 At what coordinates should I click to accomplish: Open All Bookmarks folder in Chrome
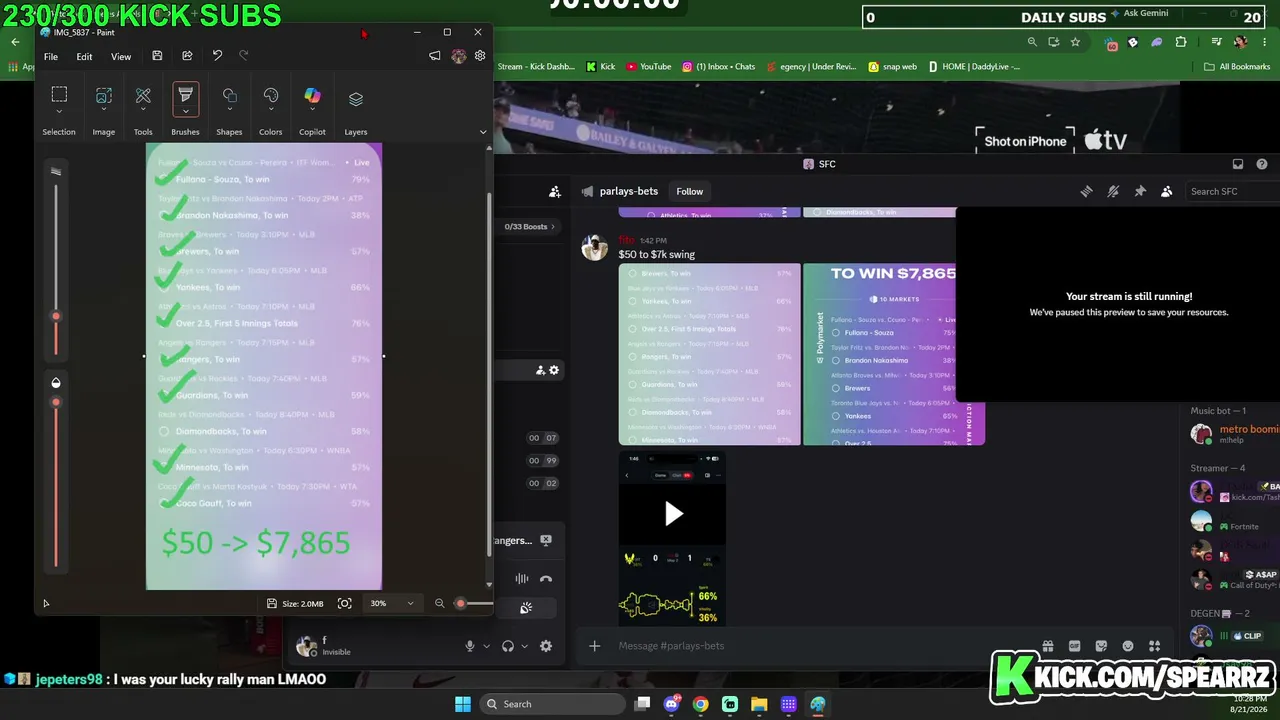pyautogui.click(x=1237, y=67)
